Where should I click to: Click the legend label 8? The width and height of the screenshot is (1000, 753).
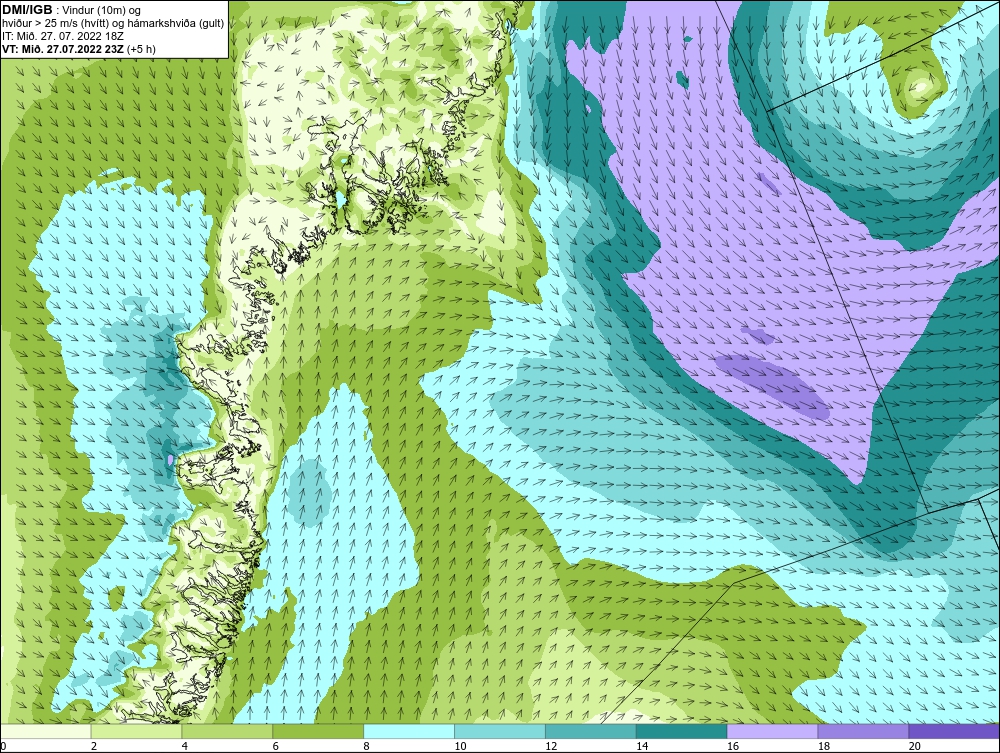point(366,746)
